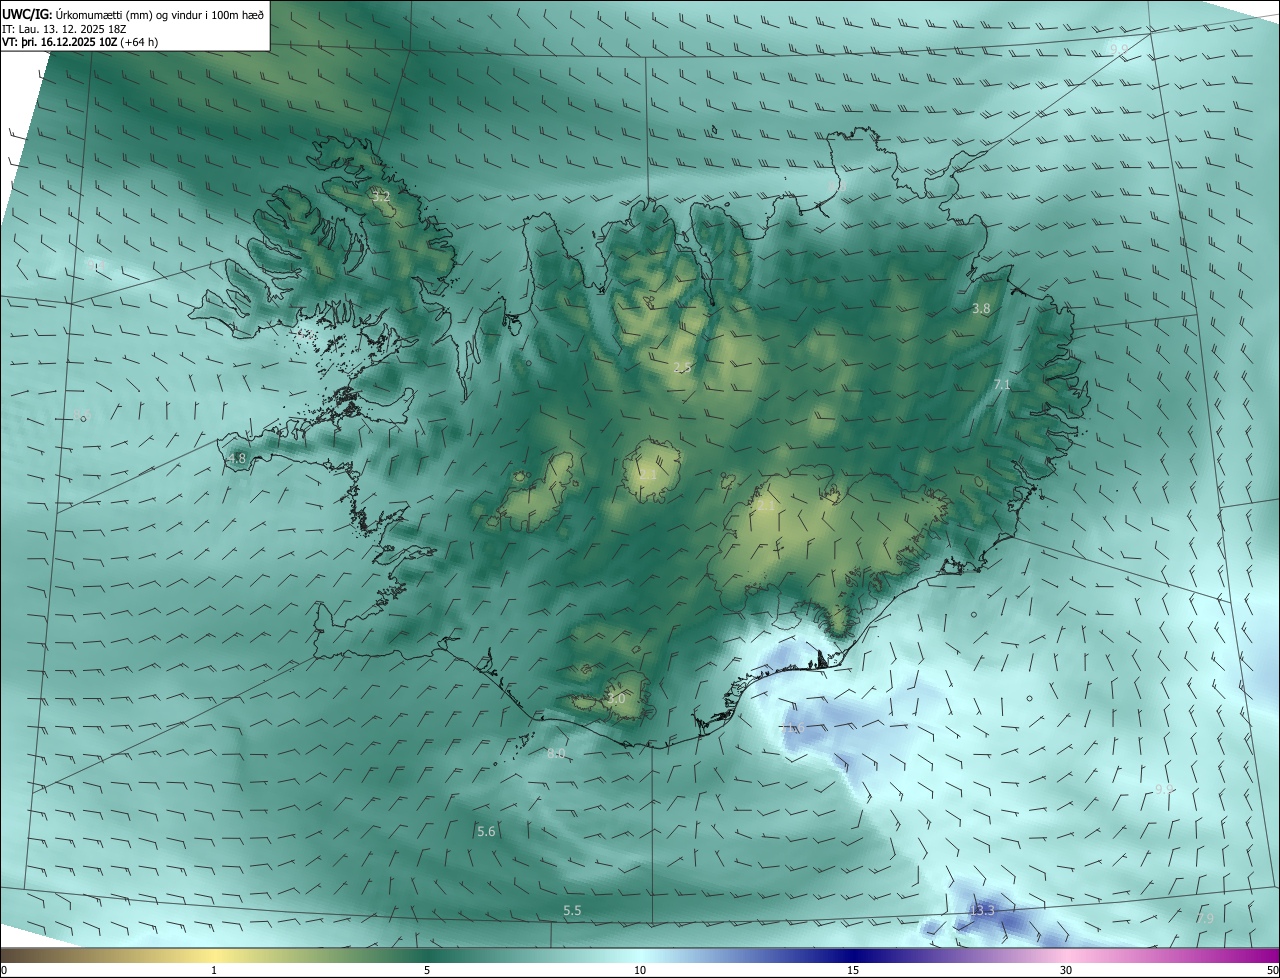
Task: Click the 5 tick on the color scale
Action: tap(427, 970)
